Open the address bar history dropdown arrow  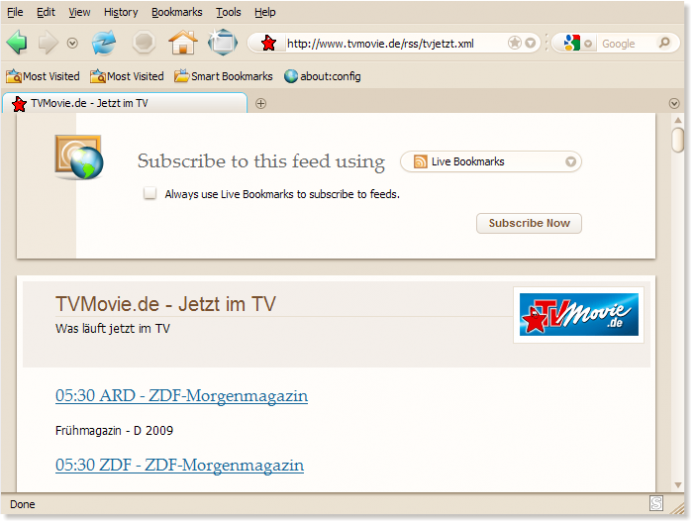tap(530, 43)
